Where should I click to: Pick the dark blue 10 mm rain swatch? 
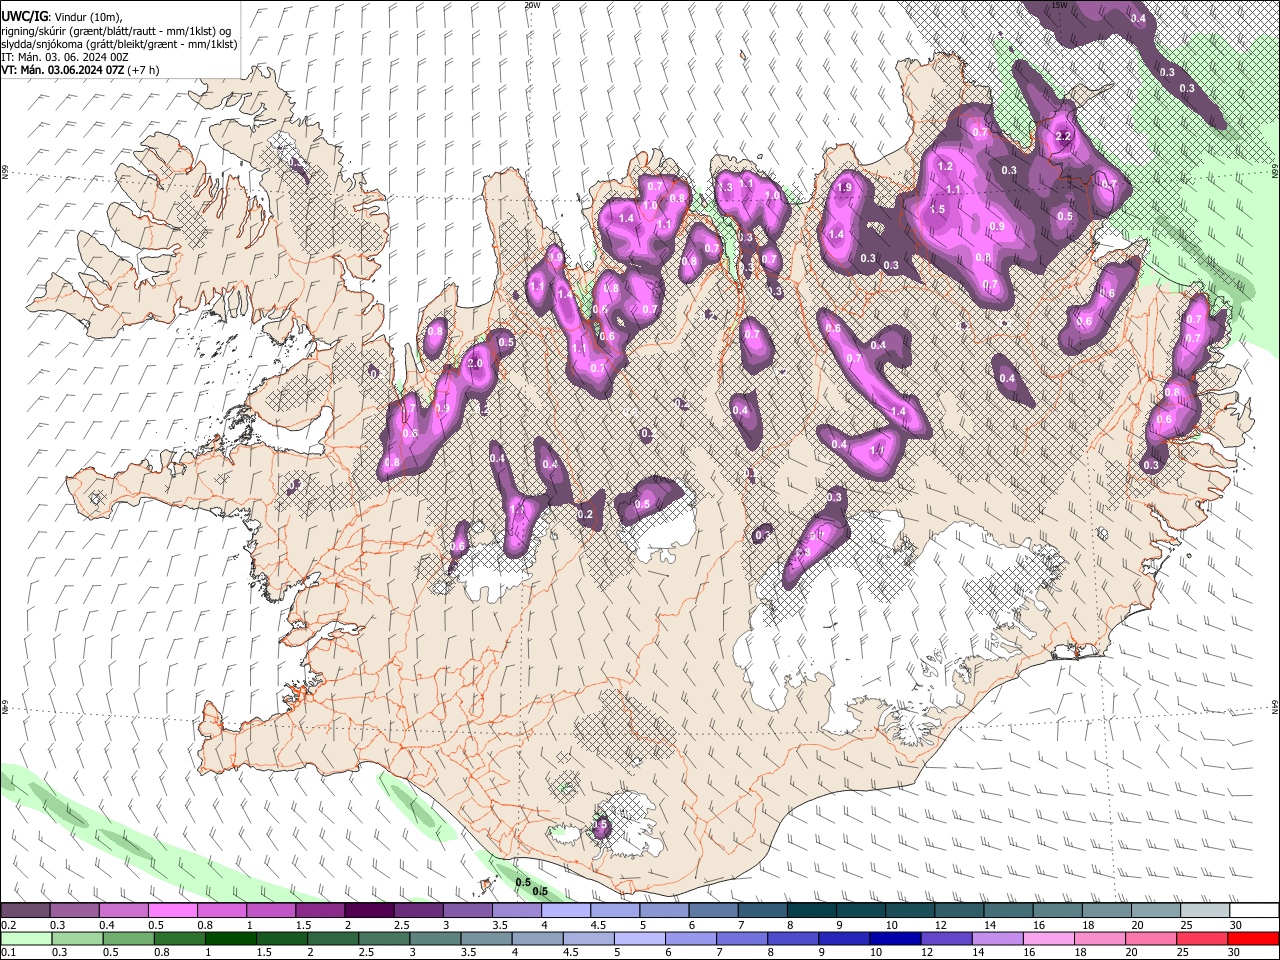(x=895, y=938)
